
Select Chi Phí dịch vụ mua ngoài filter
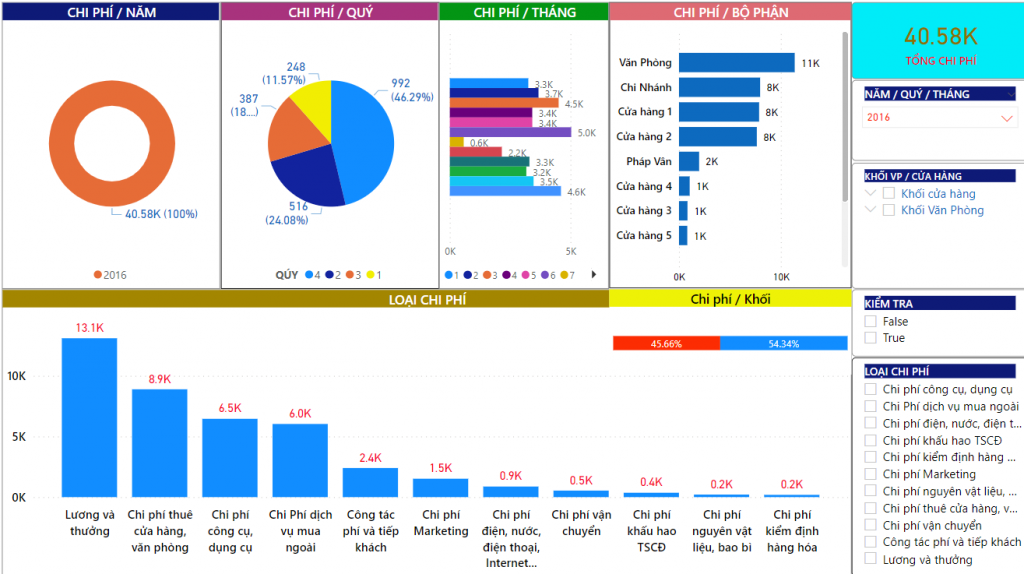871,406
